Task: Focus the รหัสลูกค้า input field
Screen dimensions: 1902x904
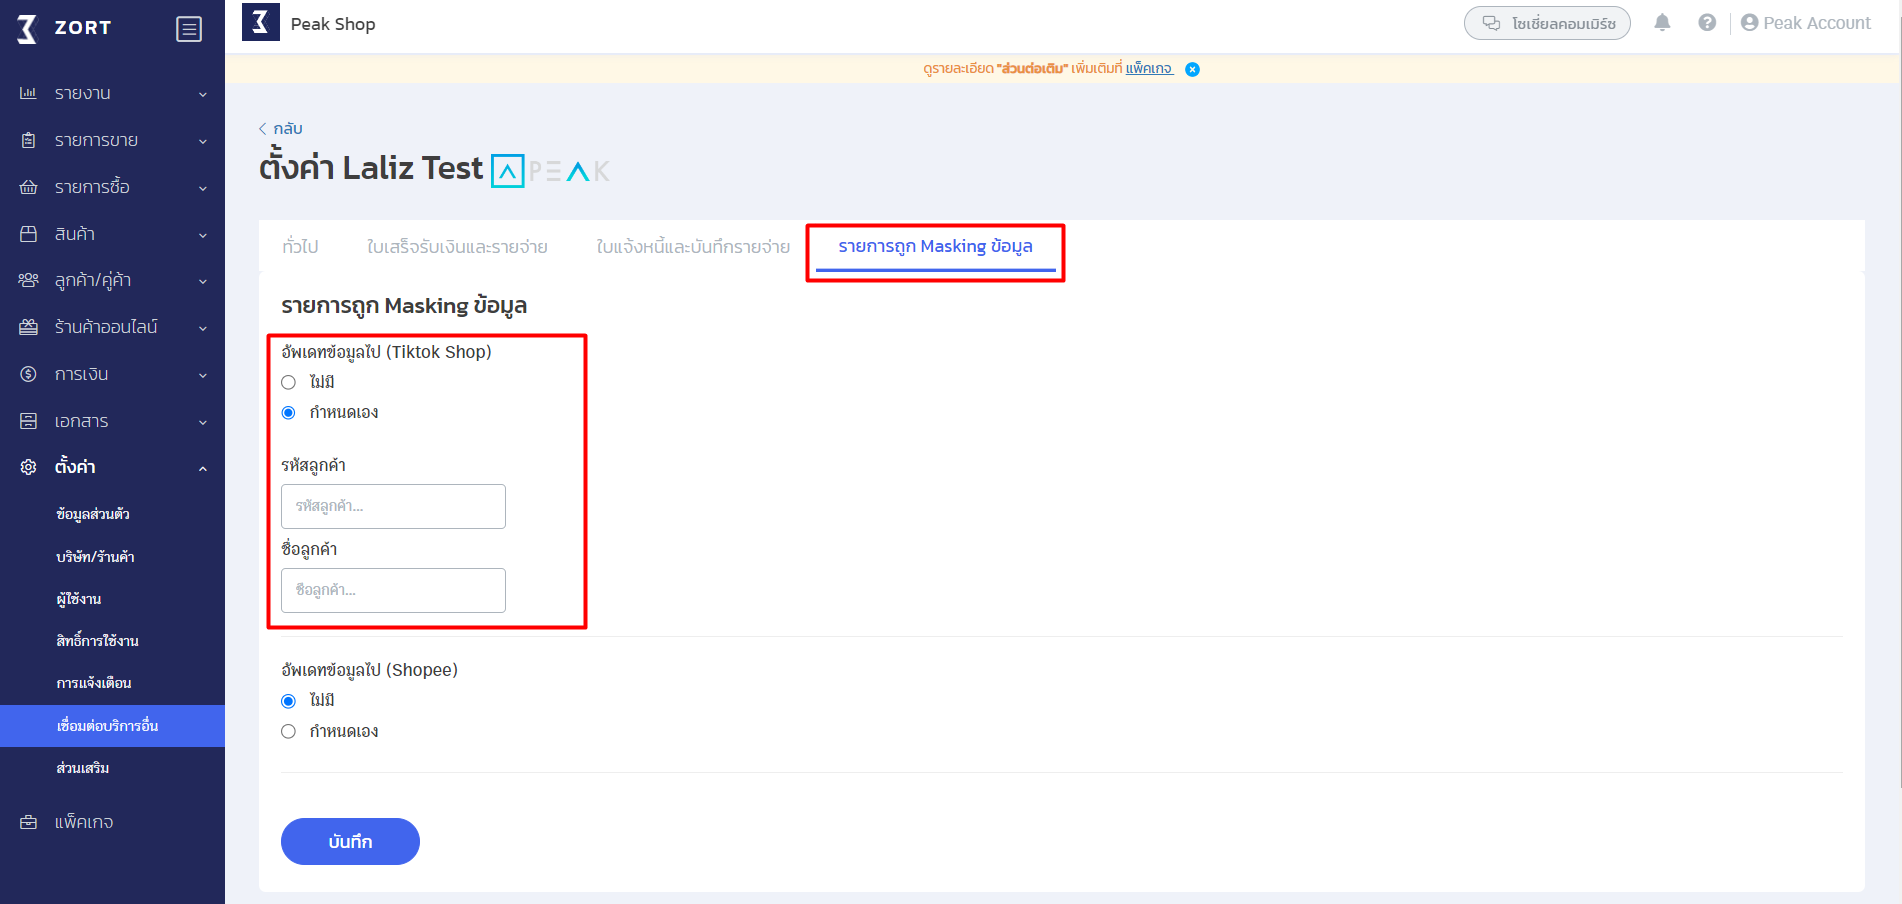Action: click(x=393, y=506)
